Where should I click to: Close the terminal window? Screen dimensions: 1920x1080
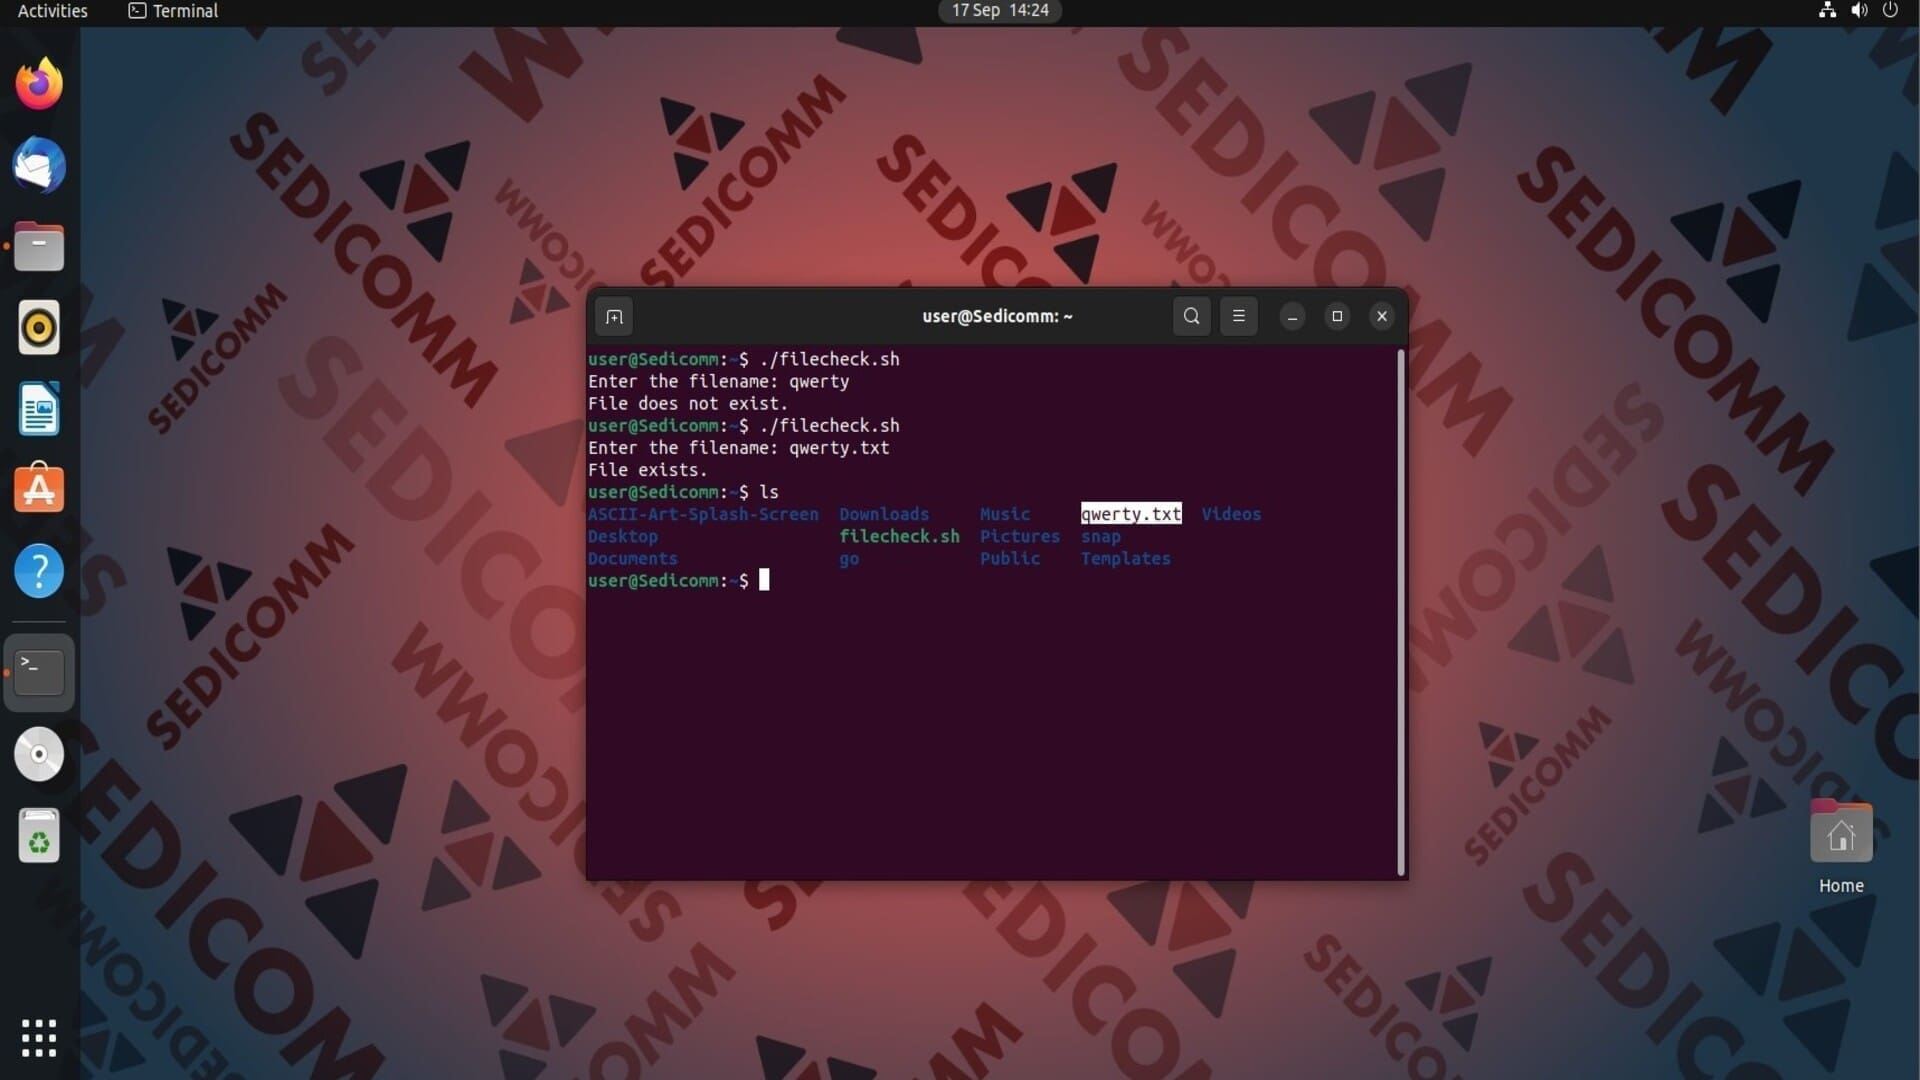1382,316
